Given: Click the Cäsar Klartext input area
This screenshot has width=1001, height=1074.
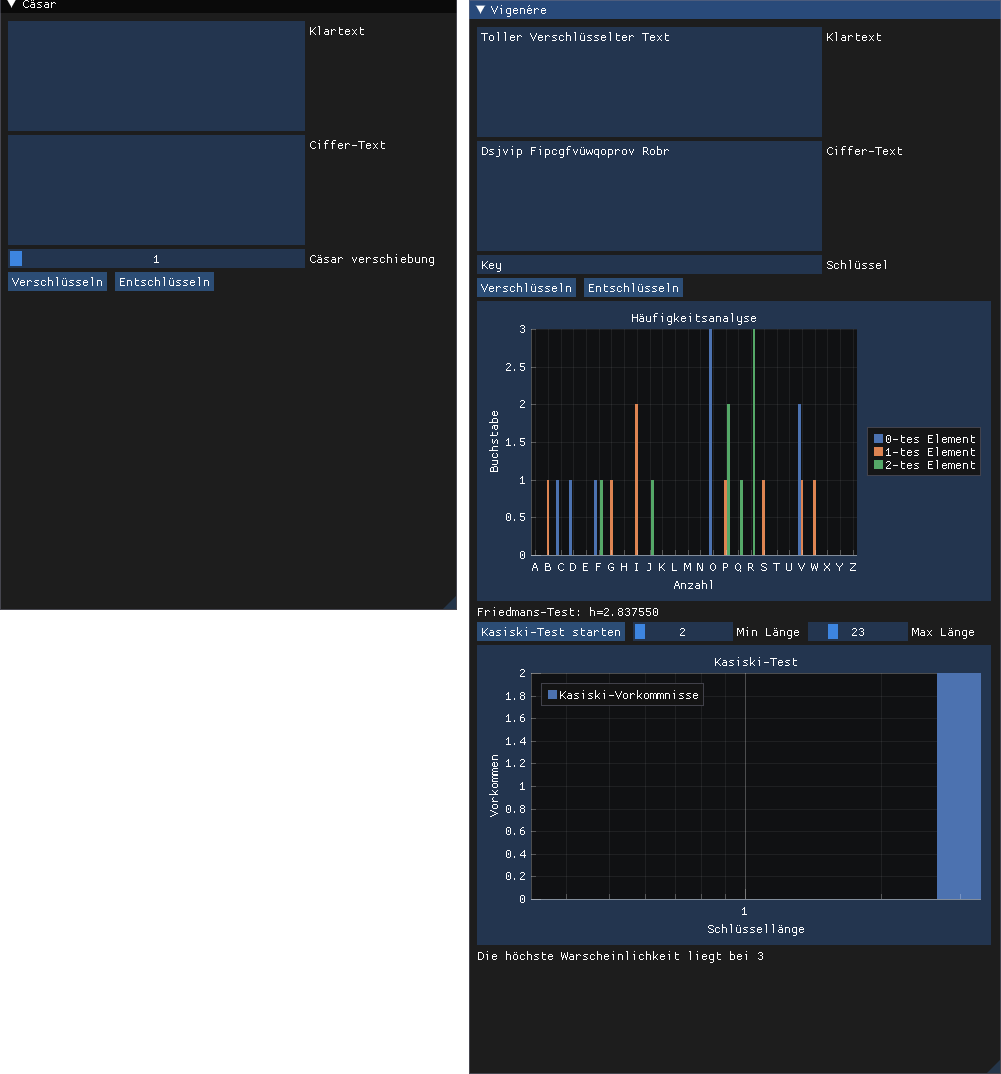Looking at the screenshot, I should click(x=156, y=75).
